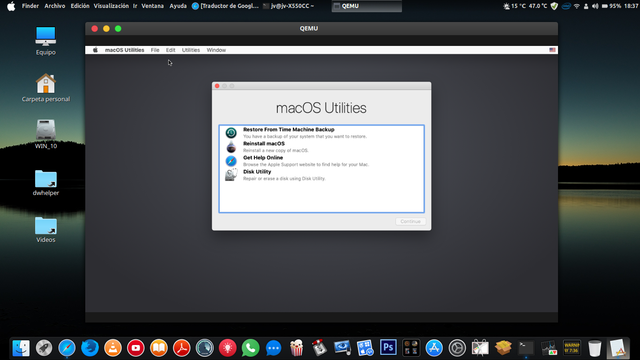Select the Get Help Online Safari icon
Screen dimensions: 640x360
pyautogui.click(x=231, y=161)
